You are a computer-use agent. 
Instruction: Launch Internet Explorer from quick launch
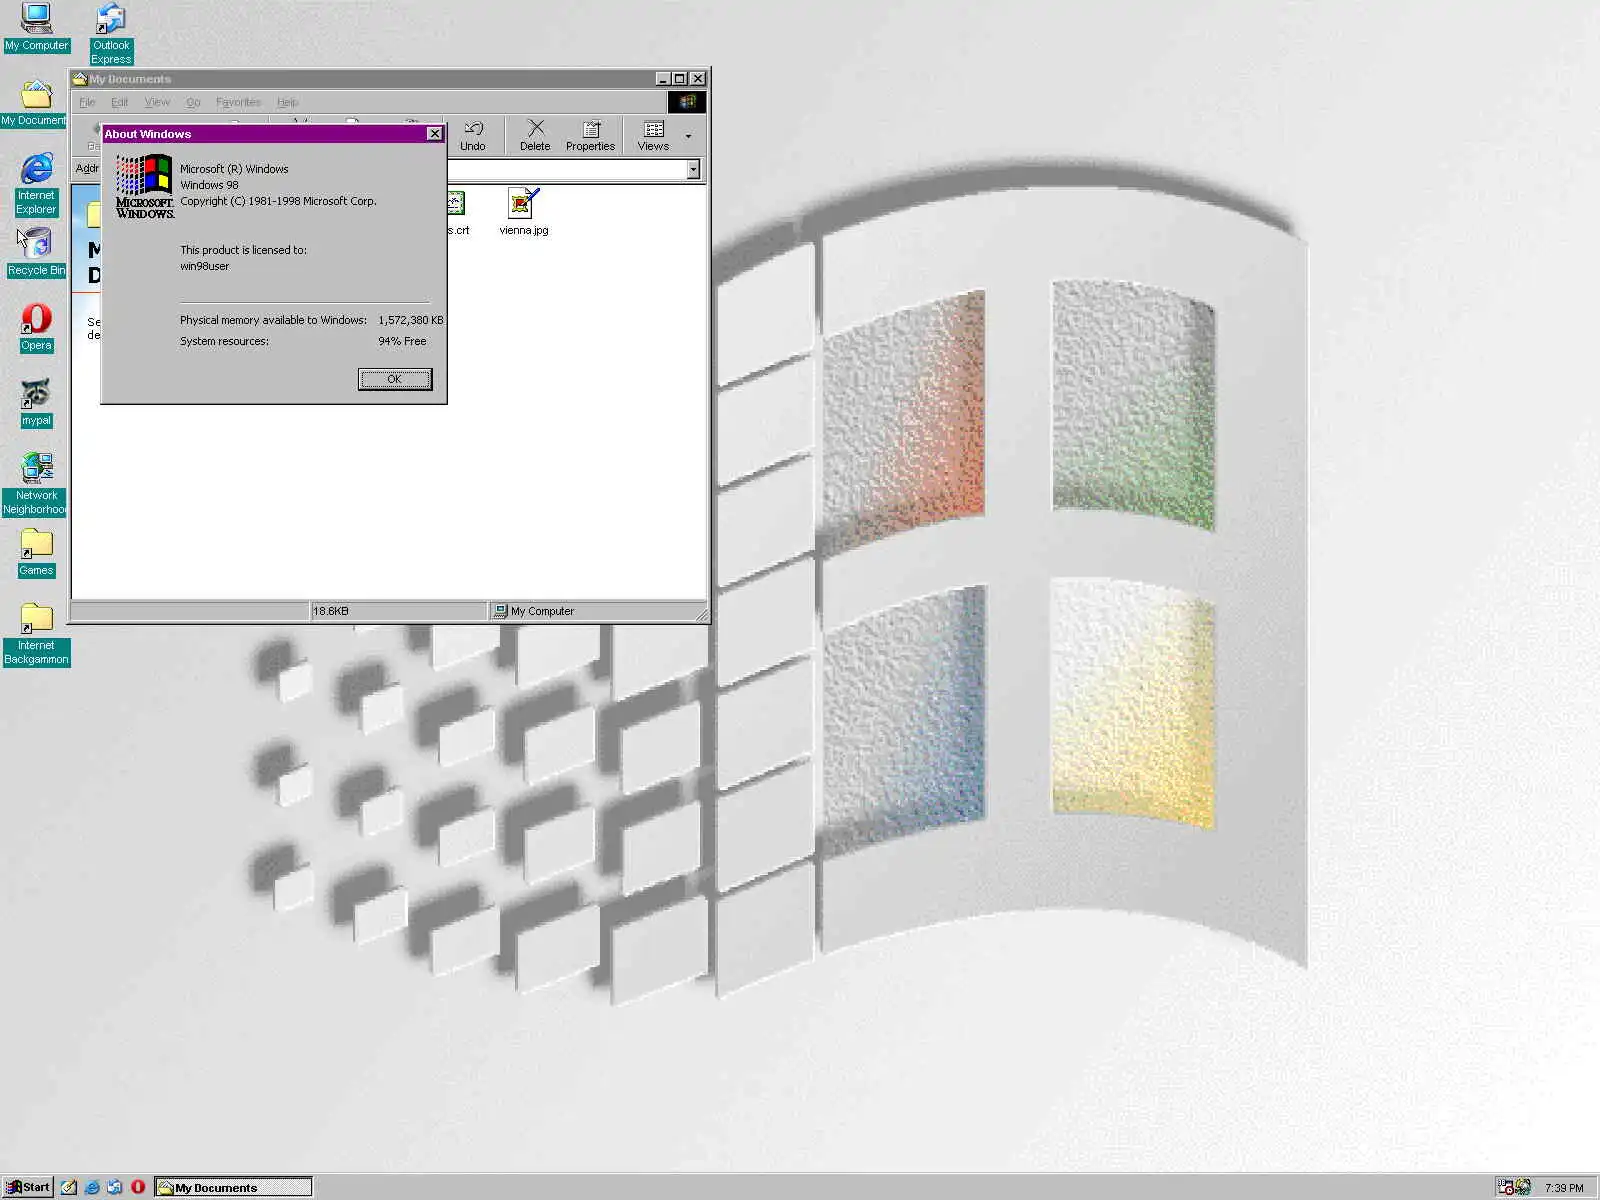point(92,1187)
